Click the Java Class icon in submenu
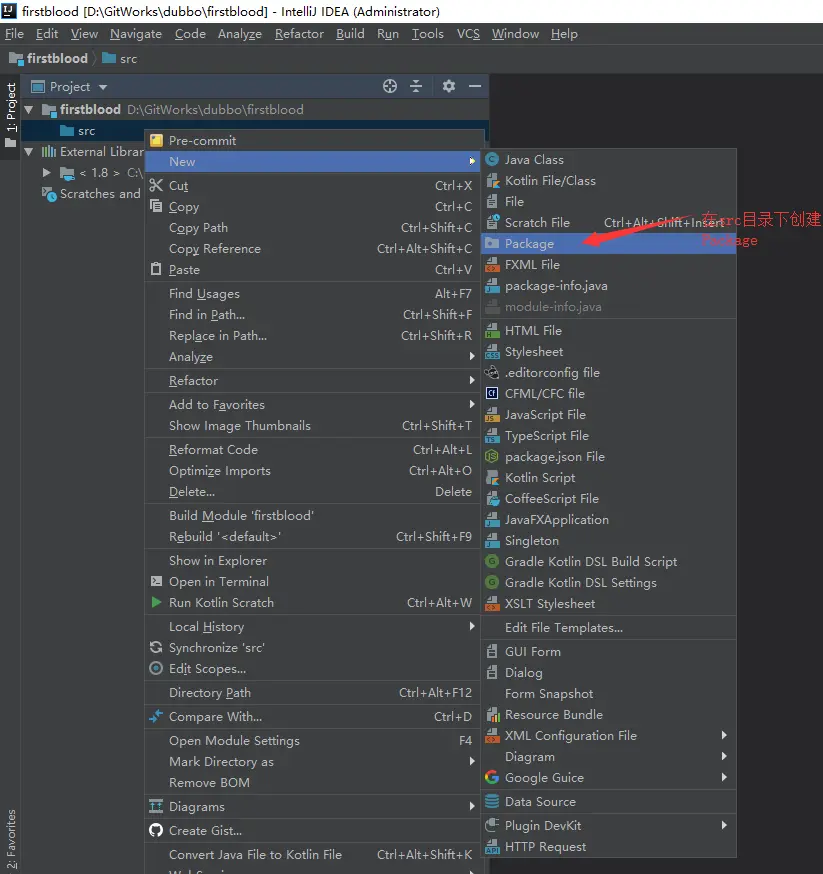The width and height of the screenshot is (823, 874). pyautogui.click(x=492, y=160)
